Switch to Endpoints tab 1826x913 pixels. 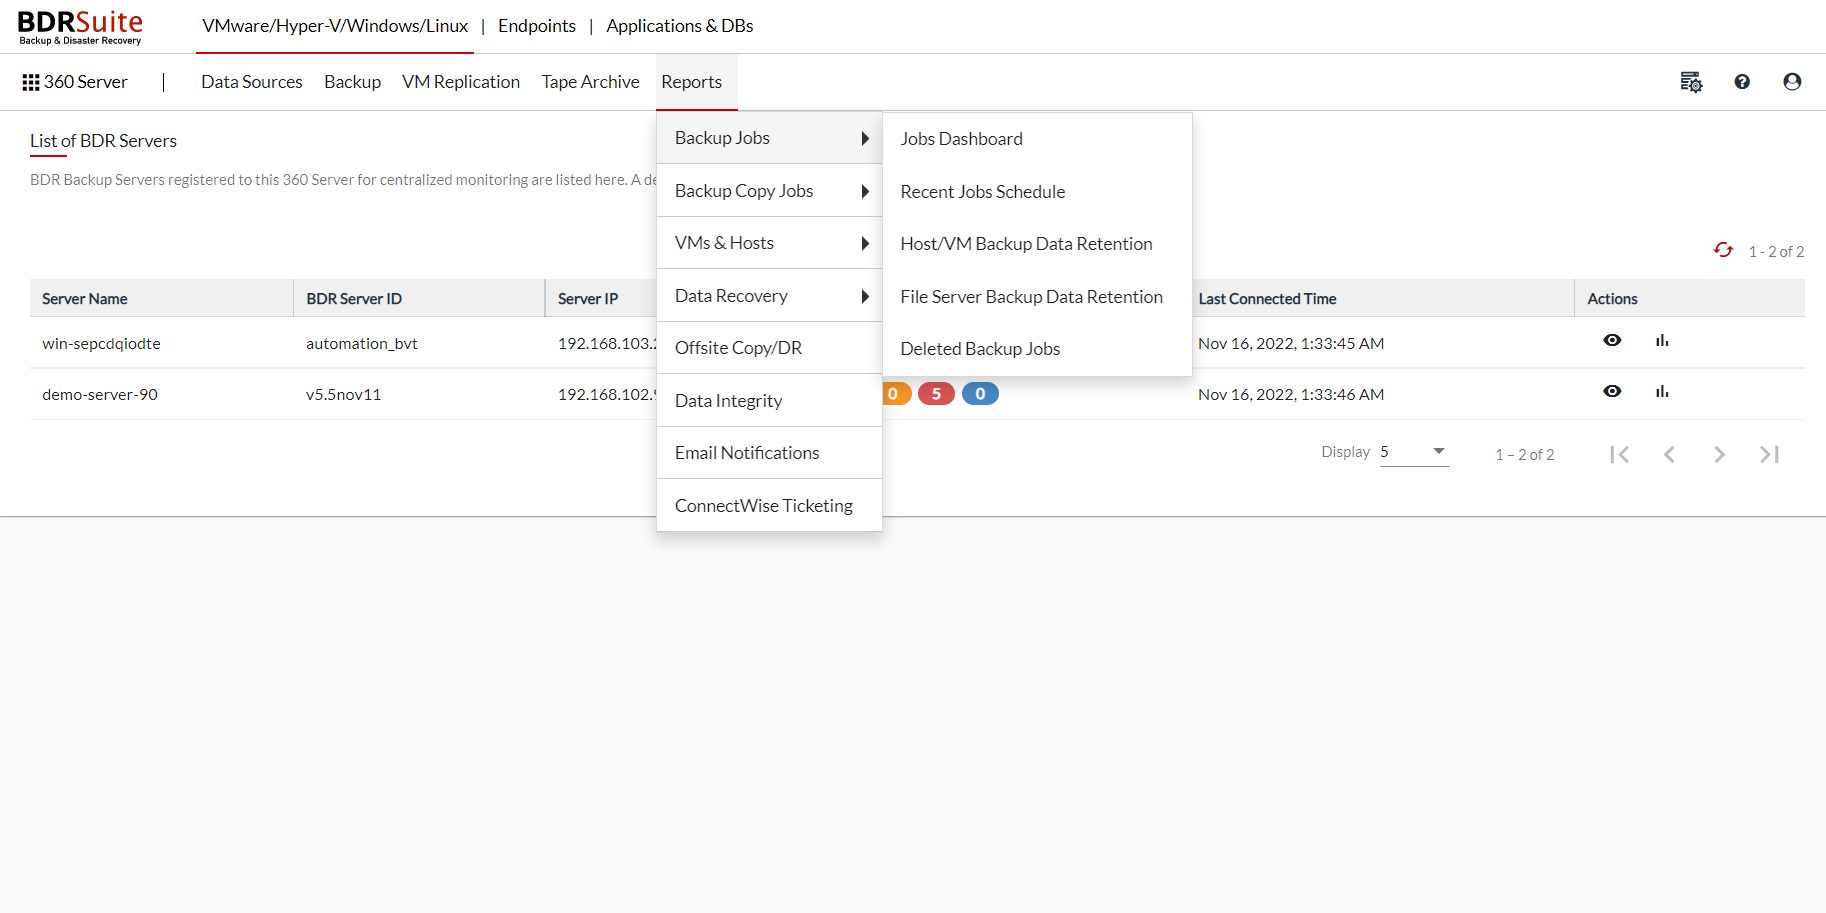tap(537, 26)
